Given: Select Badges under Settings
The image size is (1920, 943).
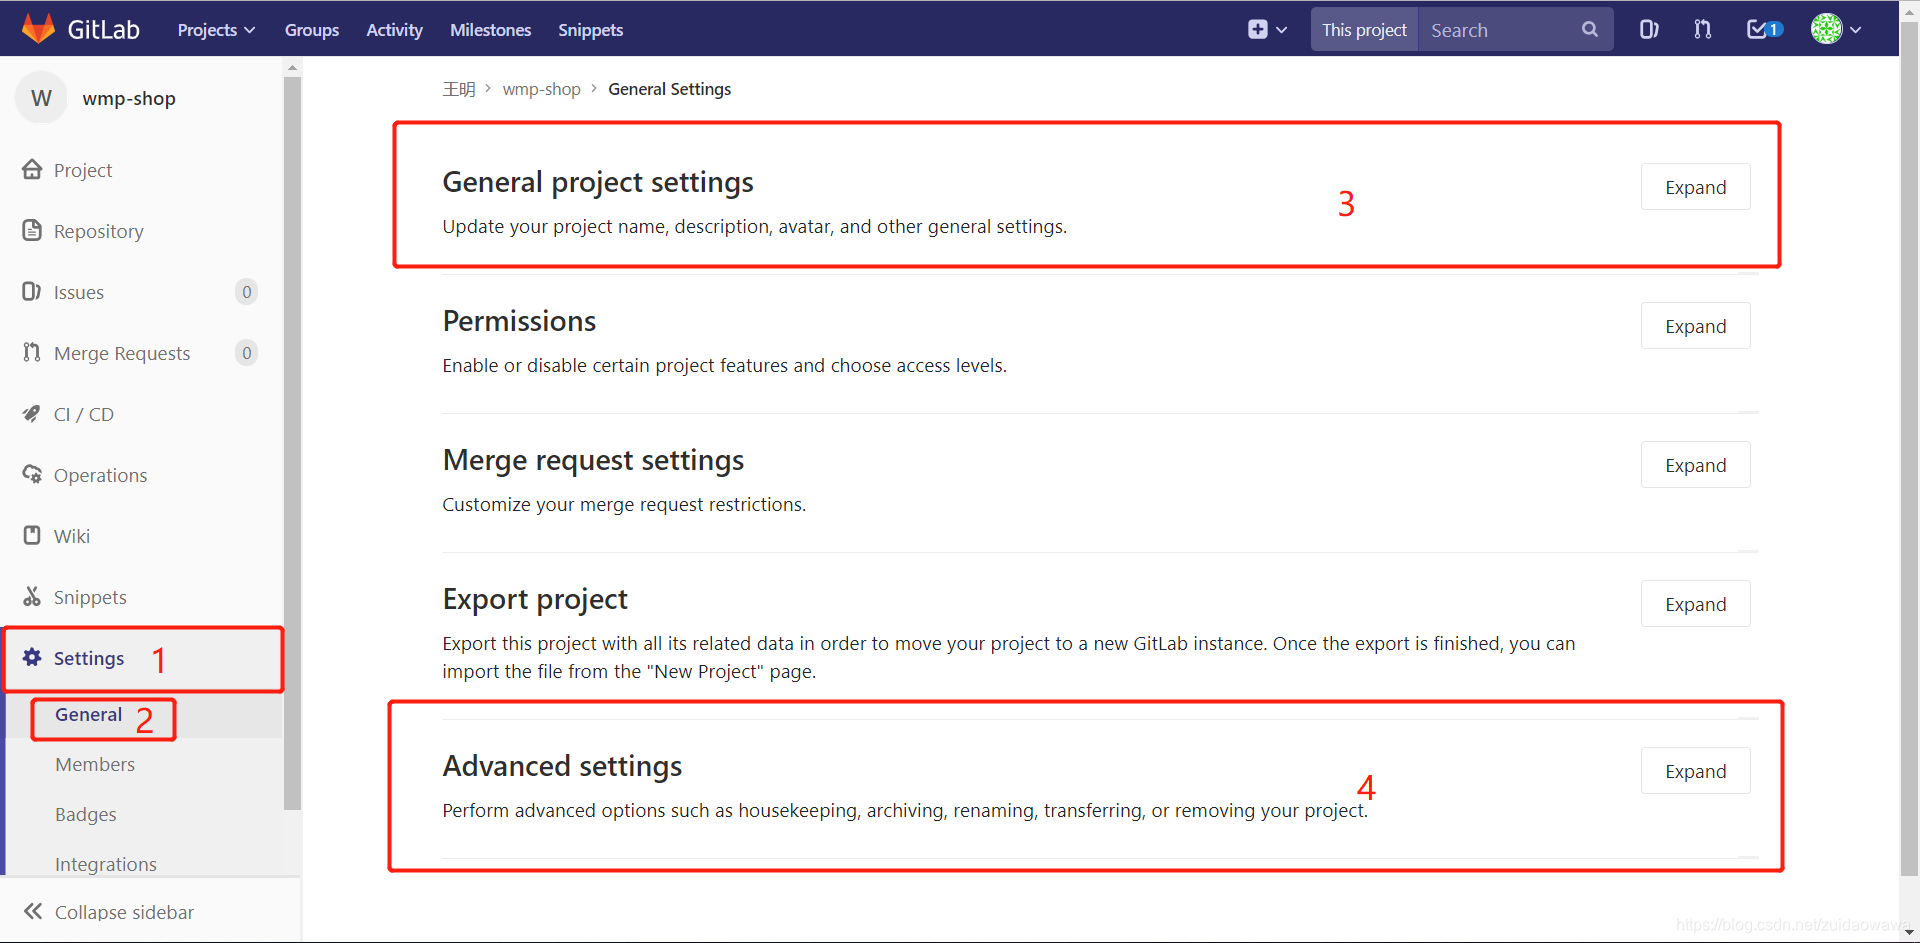Looking at the screenshot, I should click(86, 814).
